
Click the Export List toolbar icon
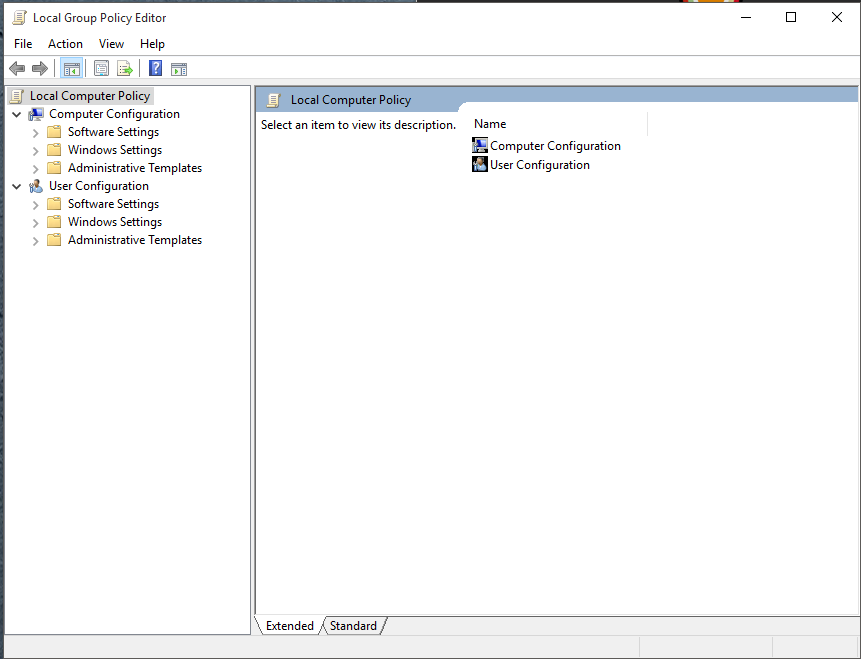[125, 69]
